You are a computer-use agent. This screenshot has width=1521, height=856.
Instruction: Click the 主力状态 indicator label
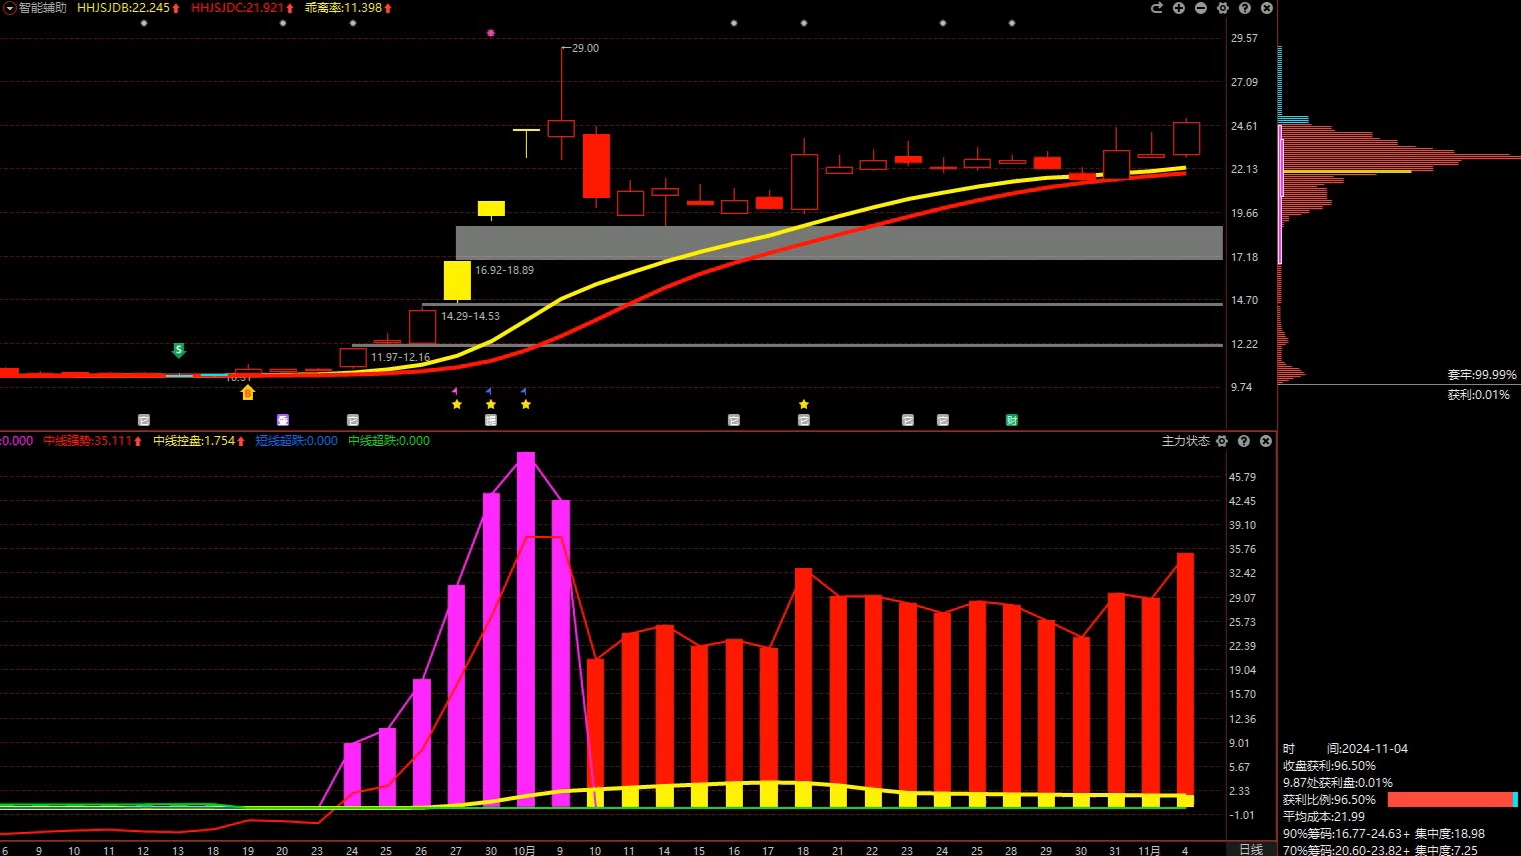1186,441
